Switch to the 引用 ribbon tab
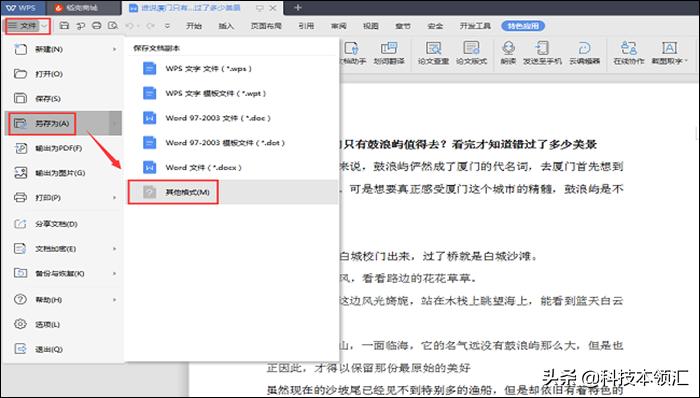Viewport: 700px width, 398px height. pyautogui.click(x=306, y=26)
